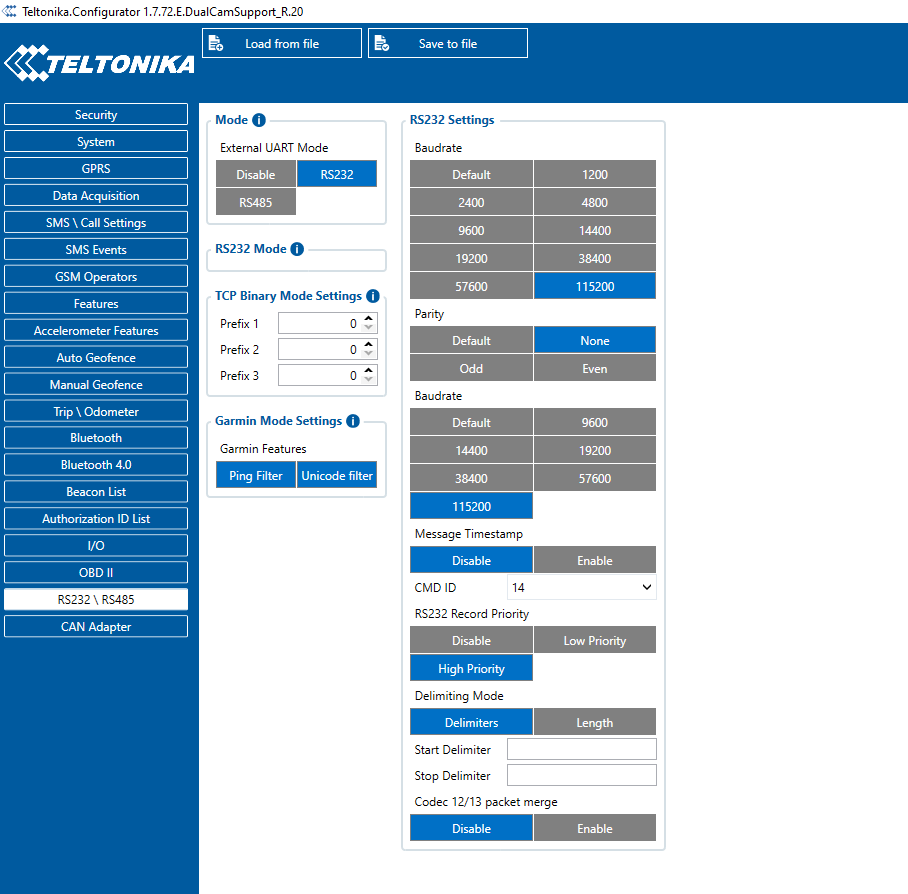Screen dimensions: 908x894
Task: Select RS232 External UART Mode
Action: 337,174
